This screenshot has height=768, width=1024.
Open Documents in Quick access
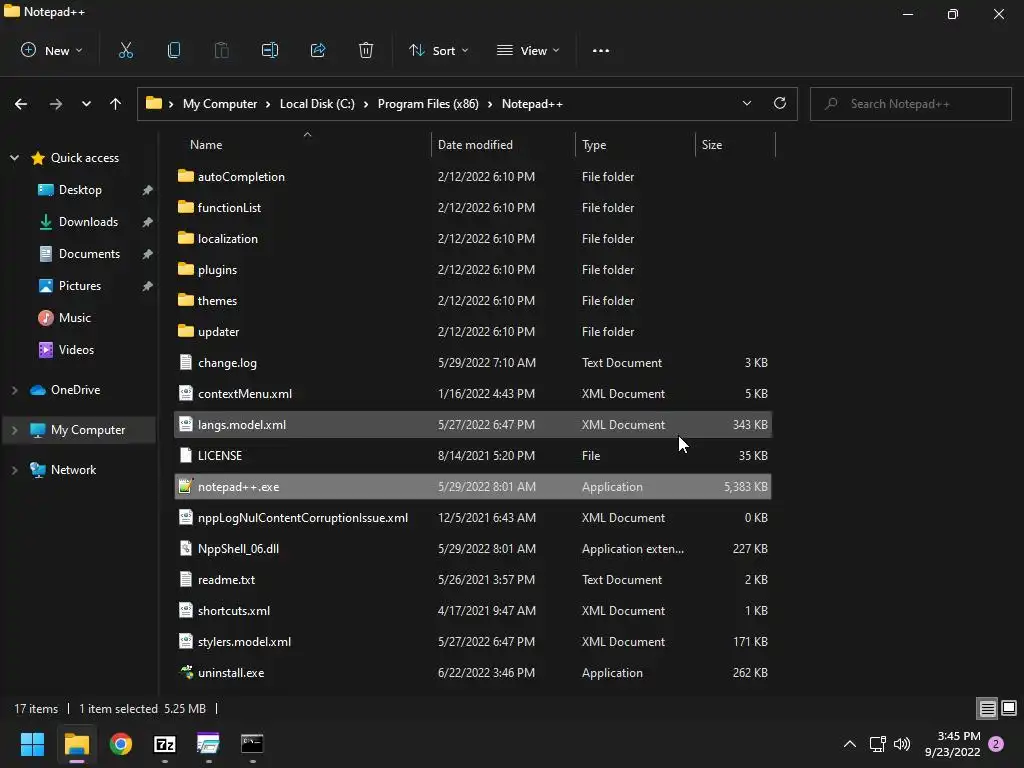tap(89, 254)
